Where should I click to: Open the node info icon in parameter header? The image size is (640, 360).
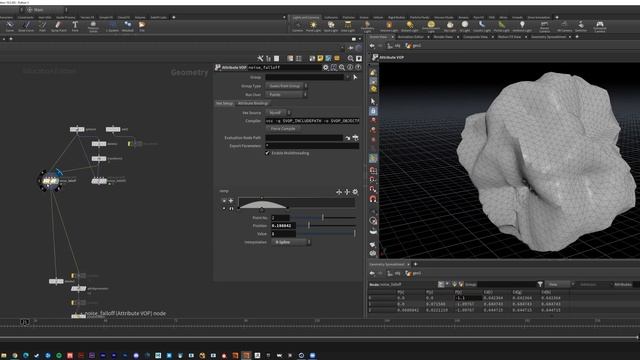(350, 67)
